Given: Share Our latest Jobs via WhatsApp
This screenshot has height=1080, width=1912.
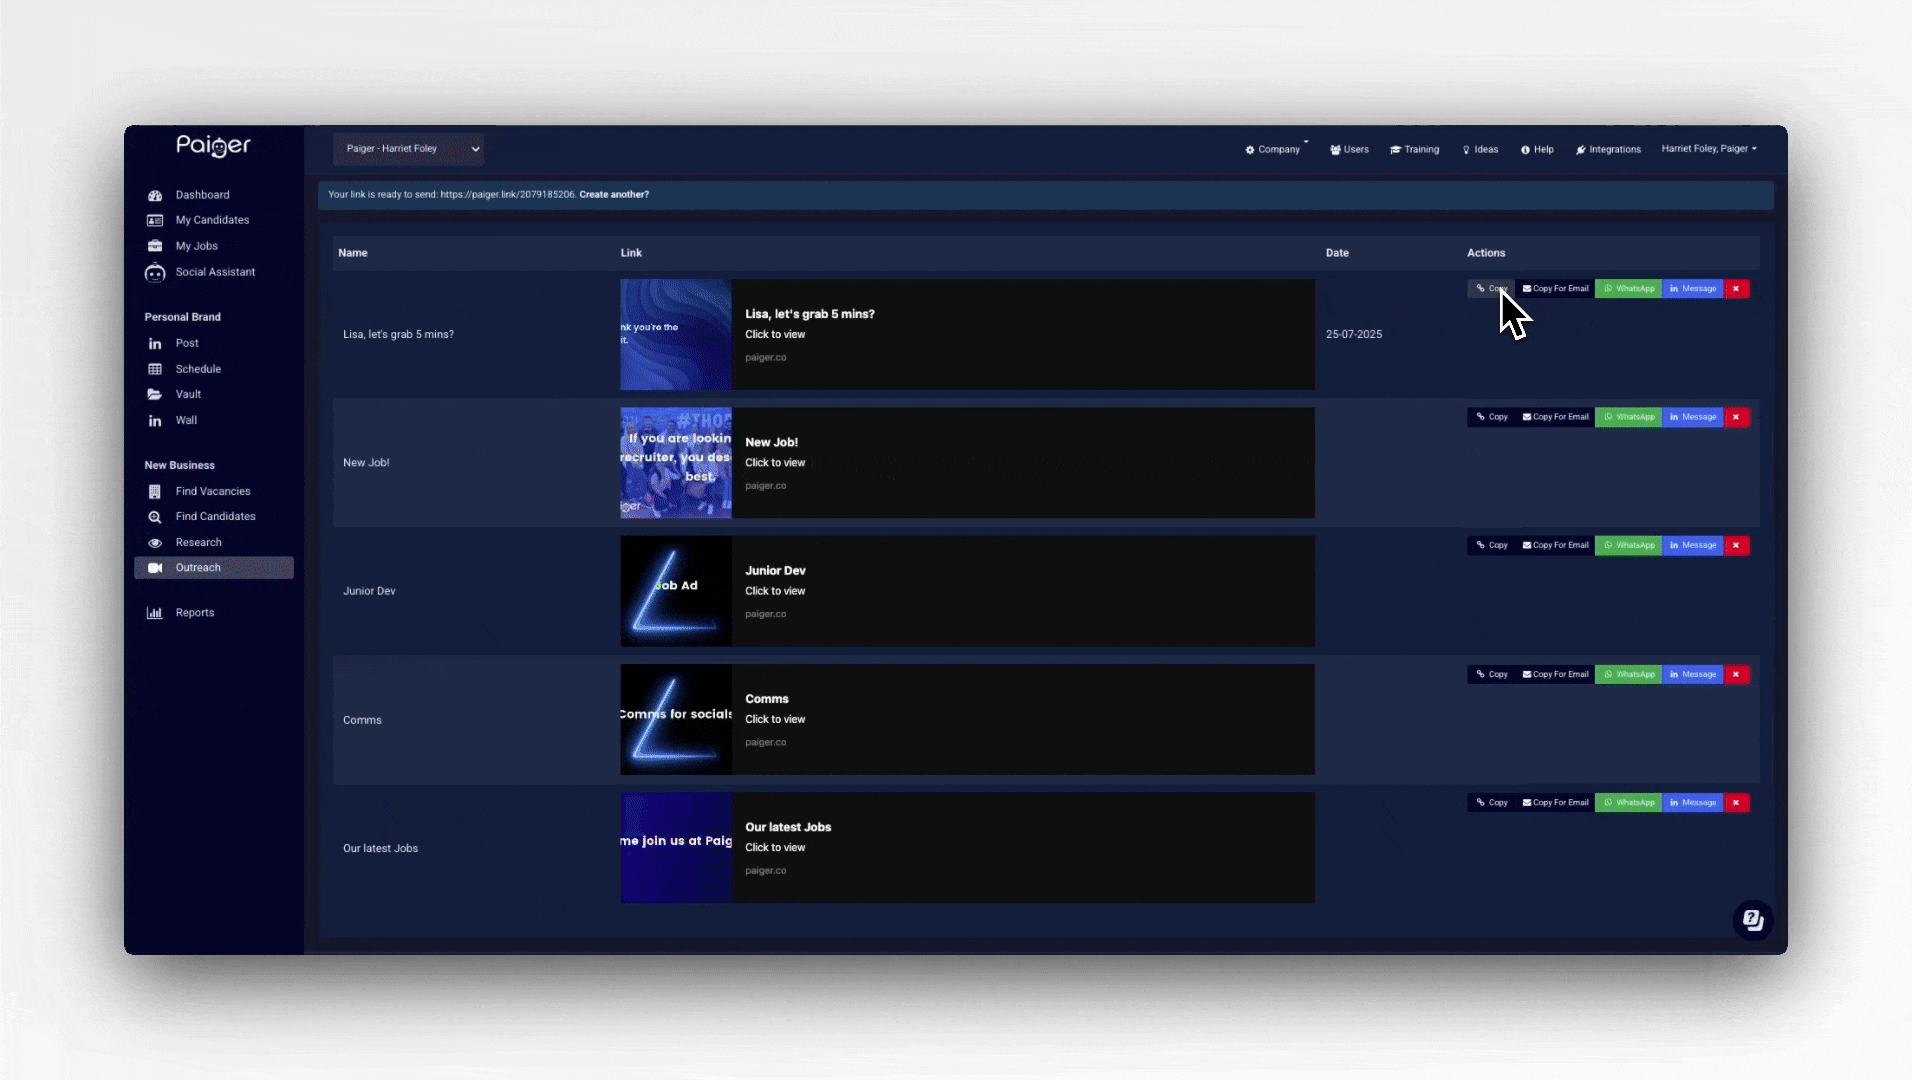Looking at the screenshot, I should [x=1628, y=802].
